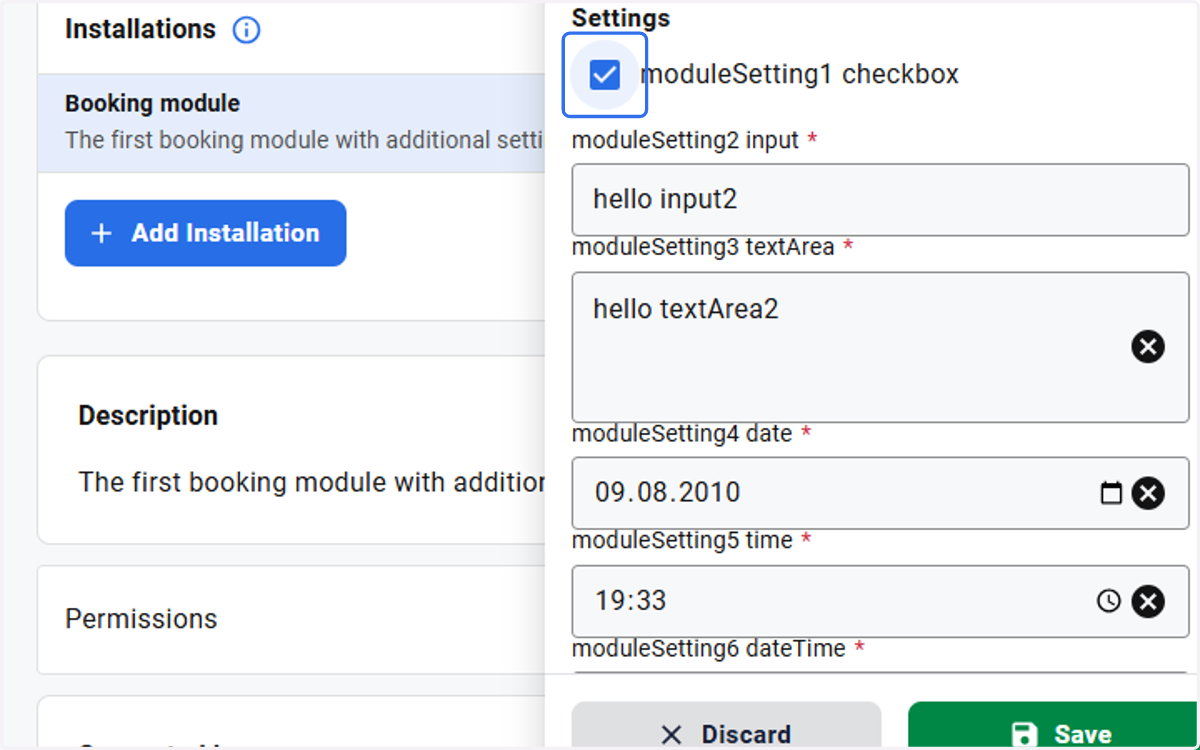Click the moduleSetting6 dateTime label

coord(709,649)
